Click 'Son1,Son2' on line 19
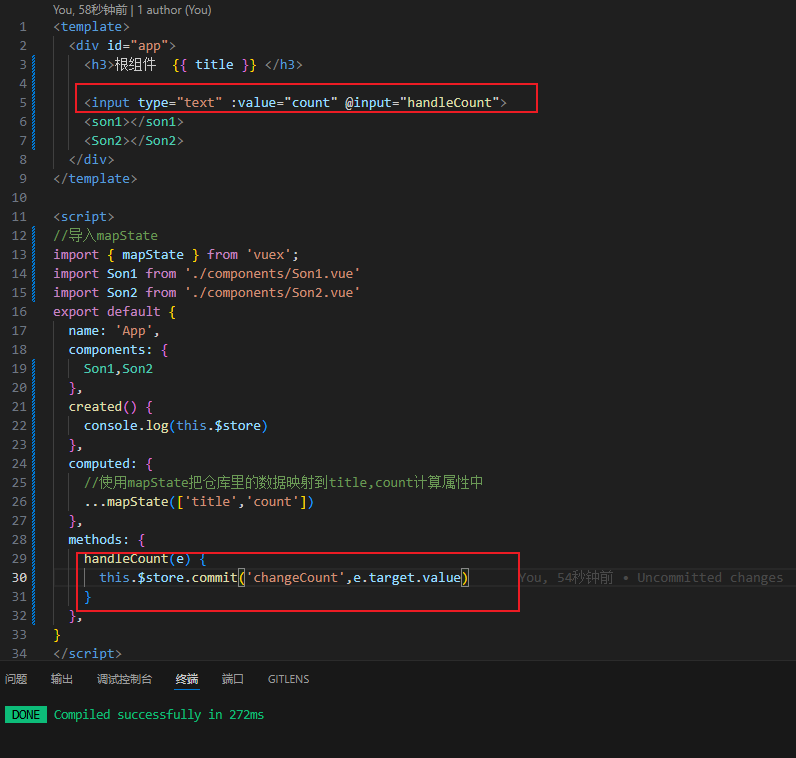Screen dimensions: 796x758 (x=118, y=369)
